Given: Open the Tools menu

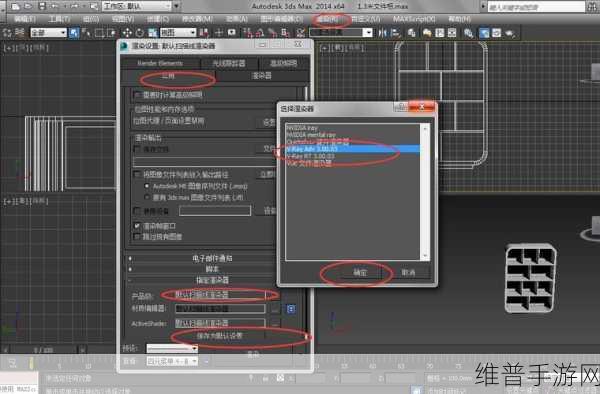Looking at the screenshot, I should (59, 19).
